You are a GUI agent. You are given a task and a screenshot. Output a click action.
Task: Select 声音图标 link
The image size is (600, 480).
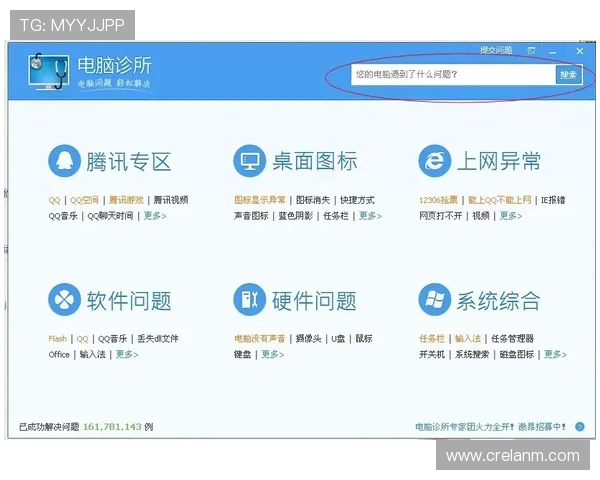[251, 216]
